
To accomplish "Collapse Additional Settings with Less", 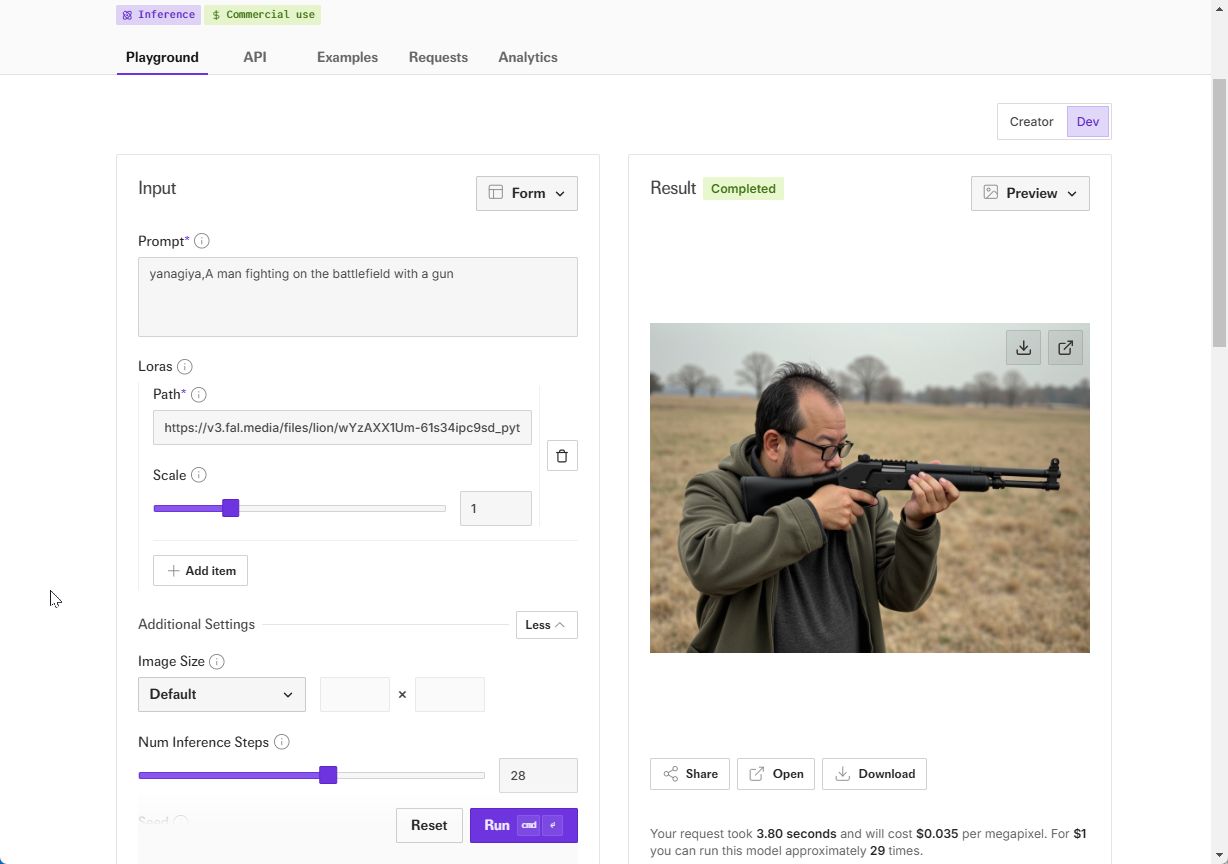I will (546, 625).
